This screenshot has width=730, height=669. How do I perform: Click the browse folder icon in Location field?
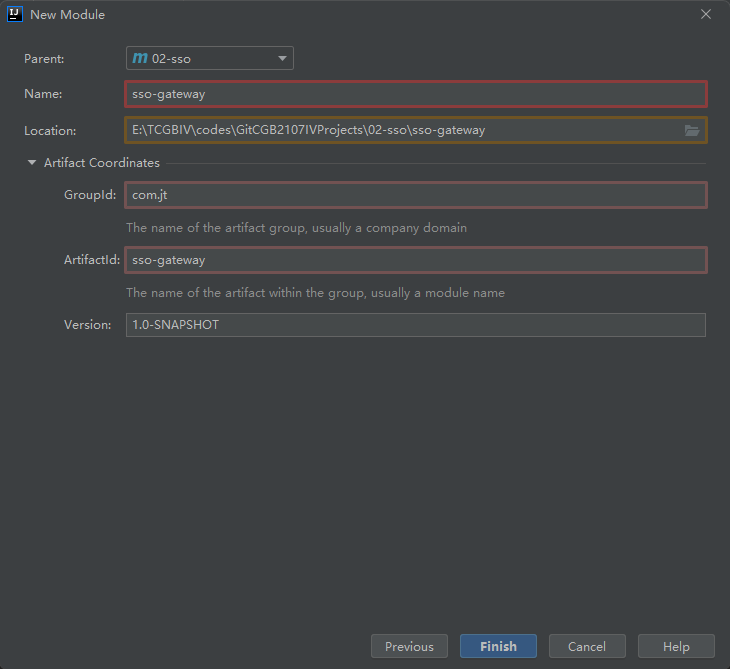(x=691, y=130)
